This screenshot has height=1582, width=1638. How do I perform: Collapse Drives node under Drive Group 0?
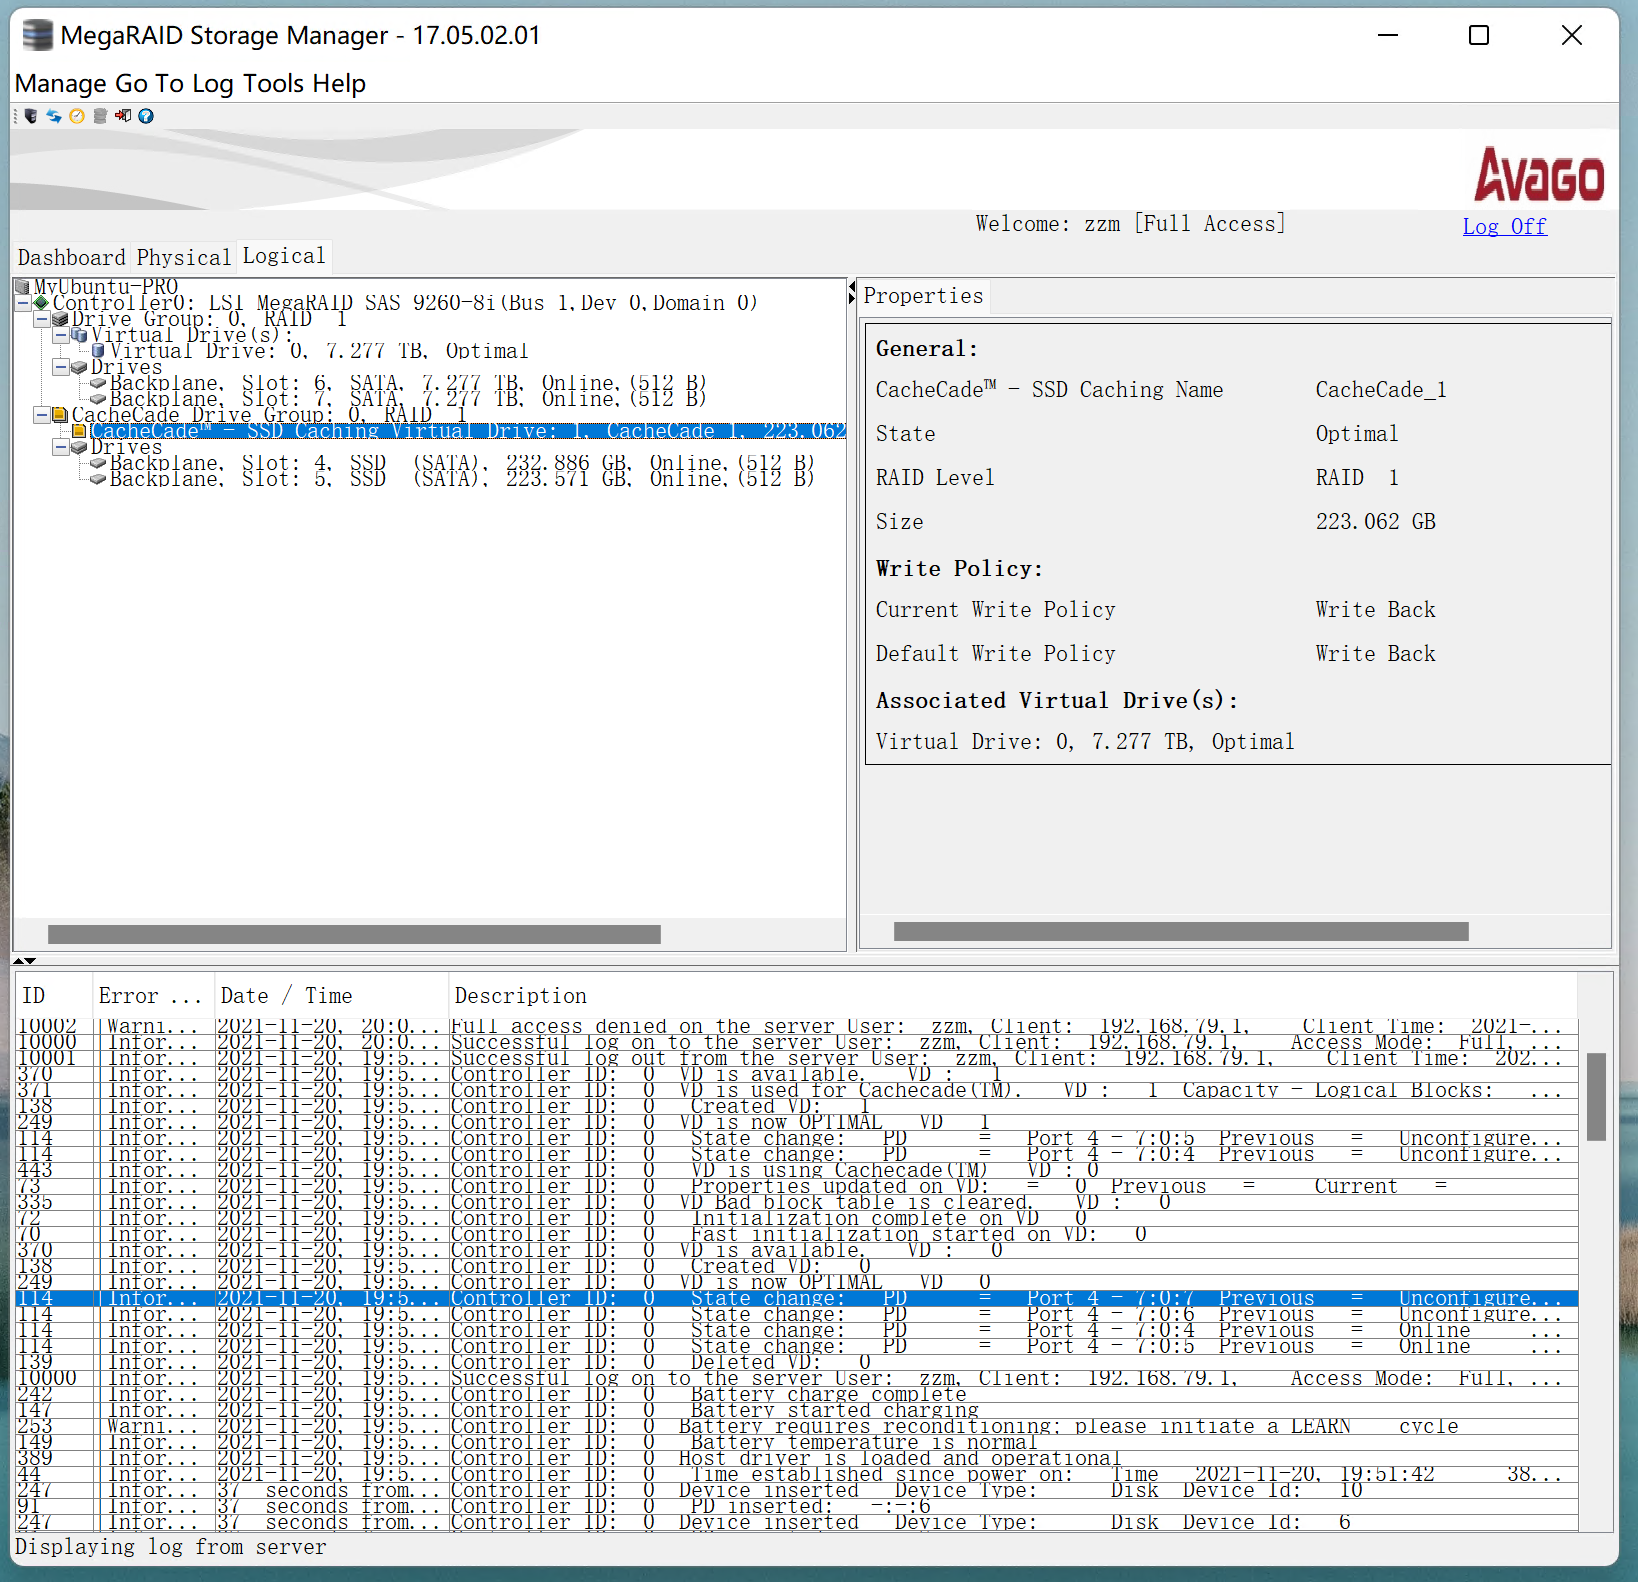coord(60,367)
